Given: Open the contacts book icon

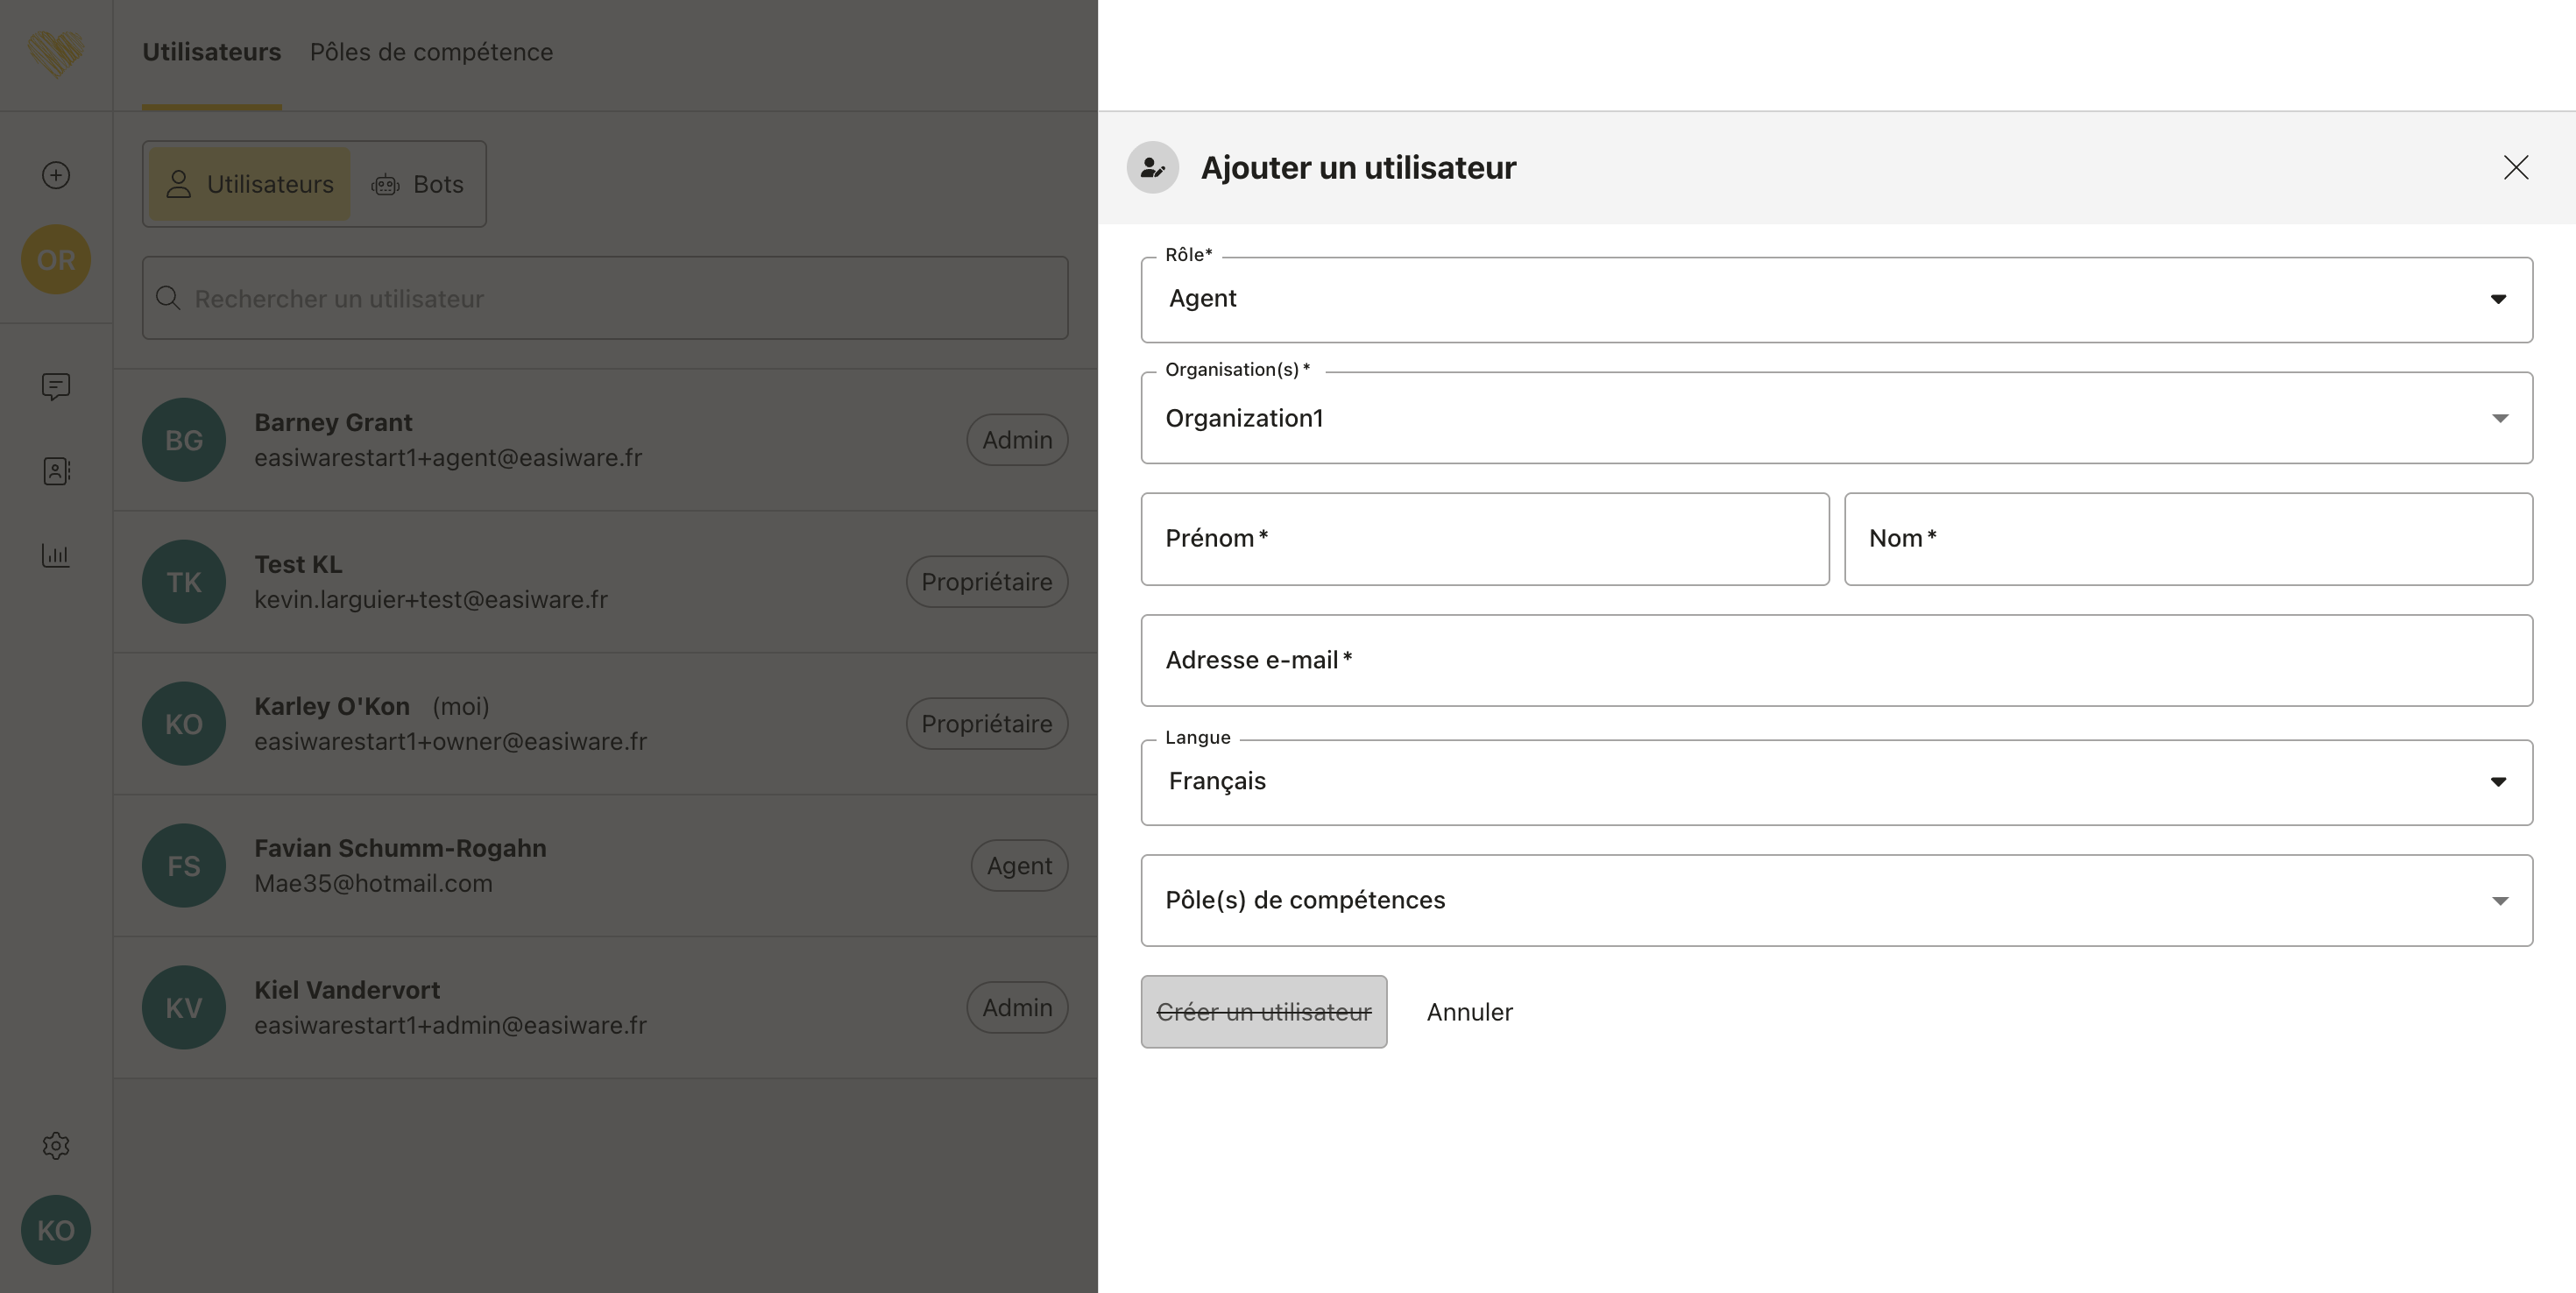Looking at the screenshot, I should pyautogui.click(x=56, y=471).
